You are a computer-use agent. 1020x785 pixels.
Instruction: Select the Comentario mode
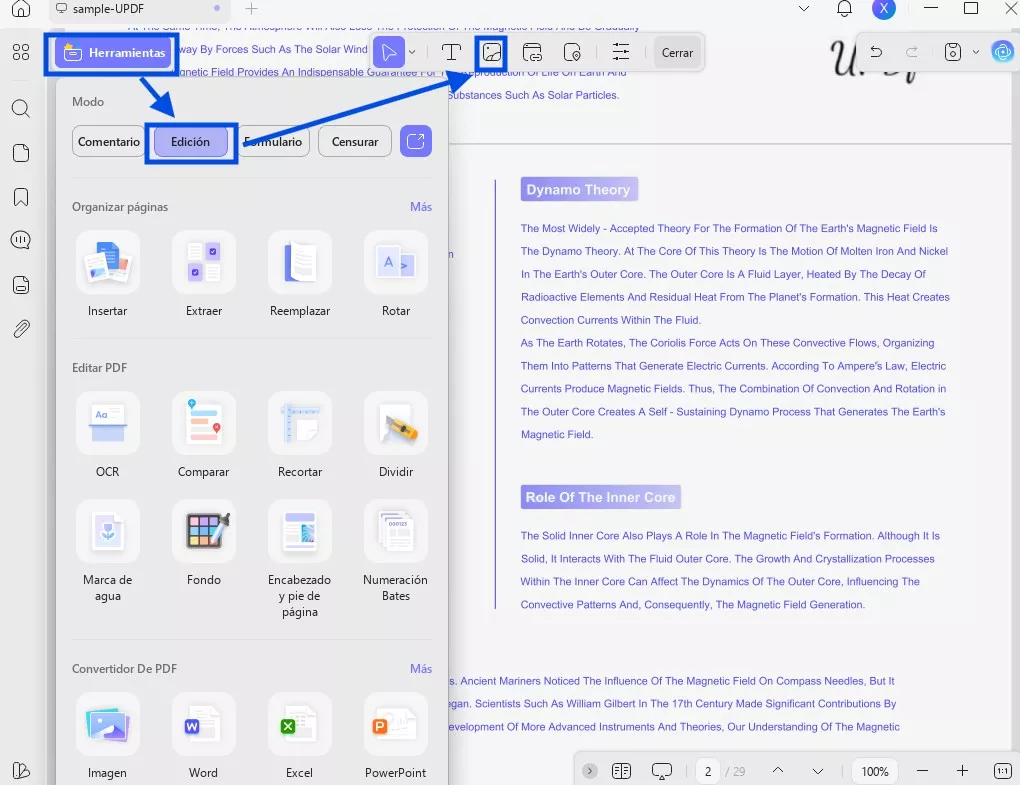(x=109, y=141)
